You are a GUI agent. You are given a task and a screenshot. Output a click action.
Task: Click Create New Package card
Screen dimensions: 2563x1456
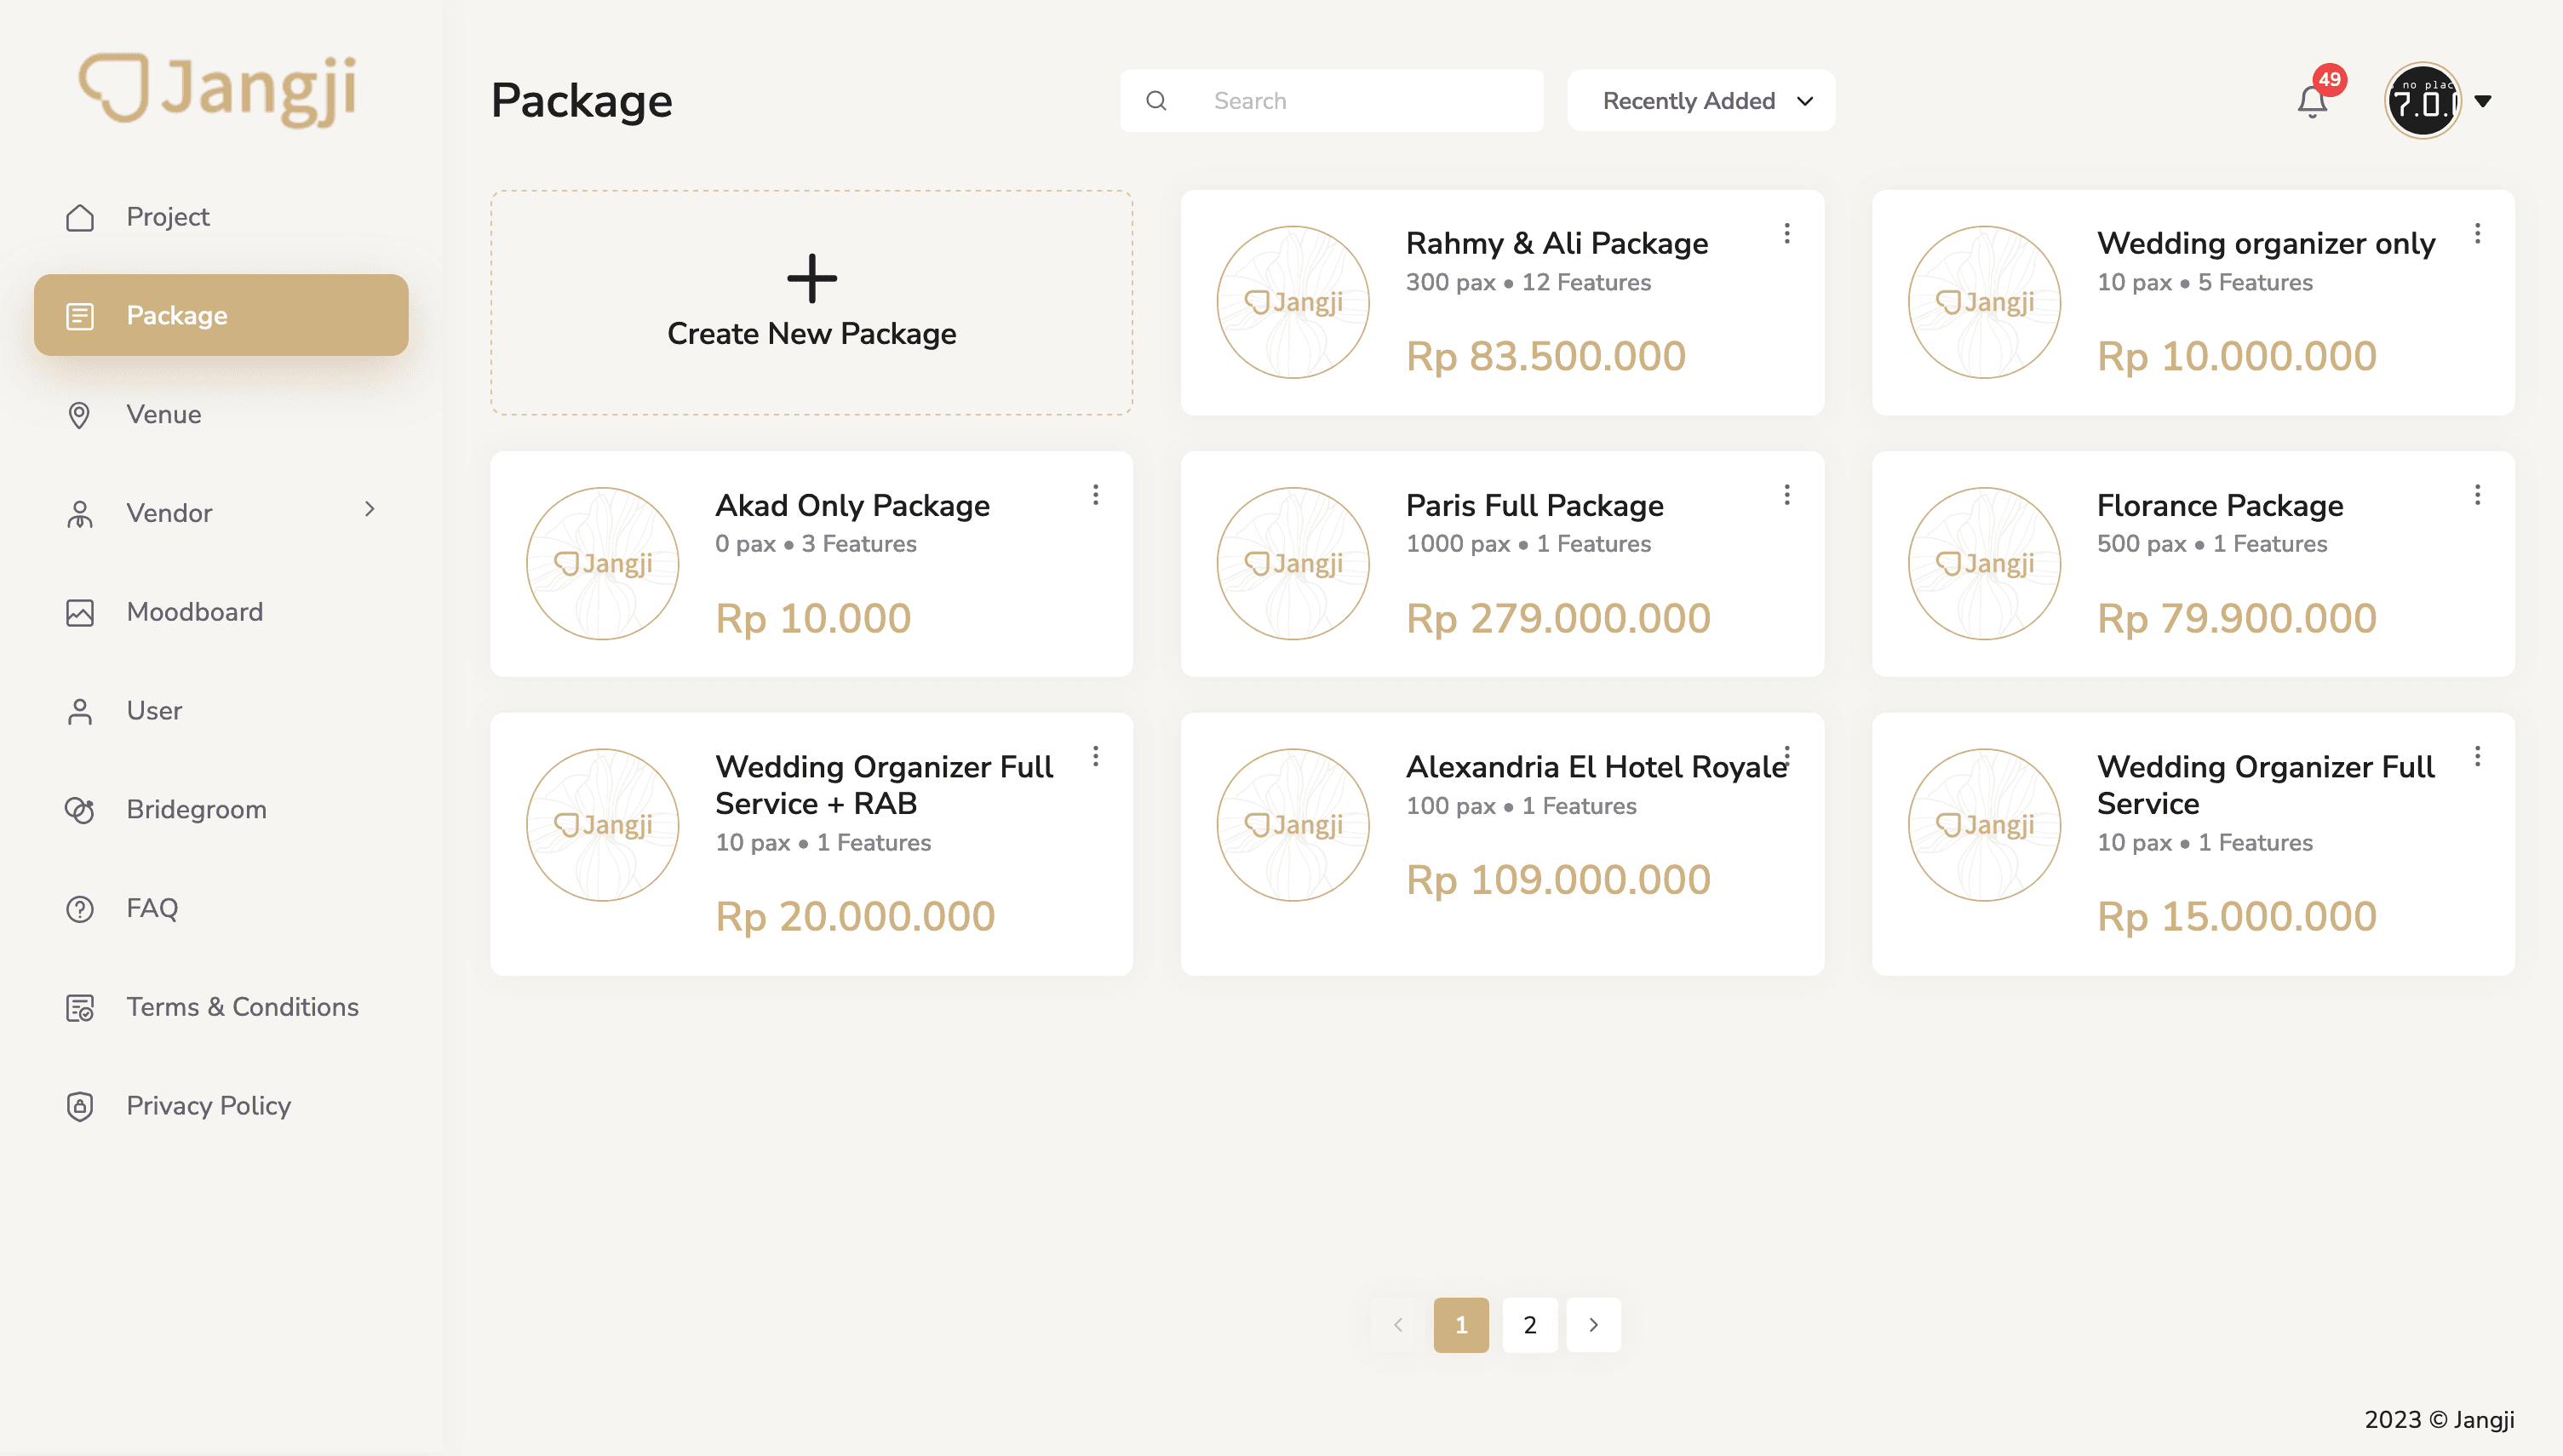point(811,303)
